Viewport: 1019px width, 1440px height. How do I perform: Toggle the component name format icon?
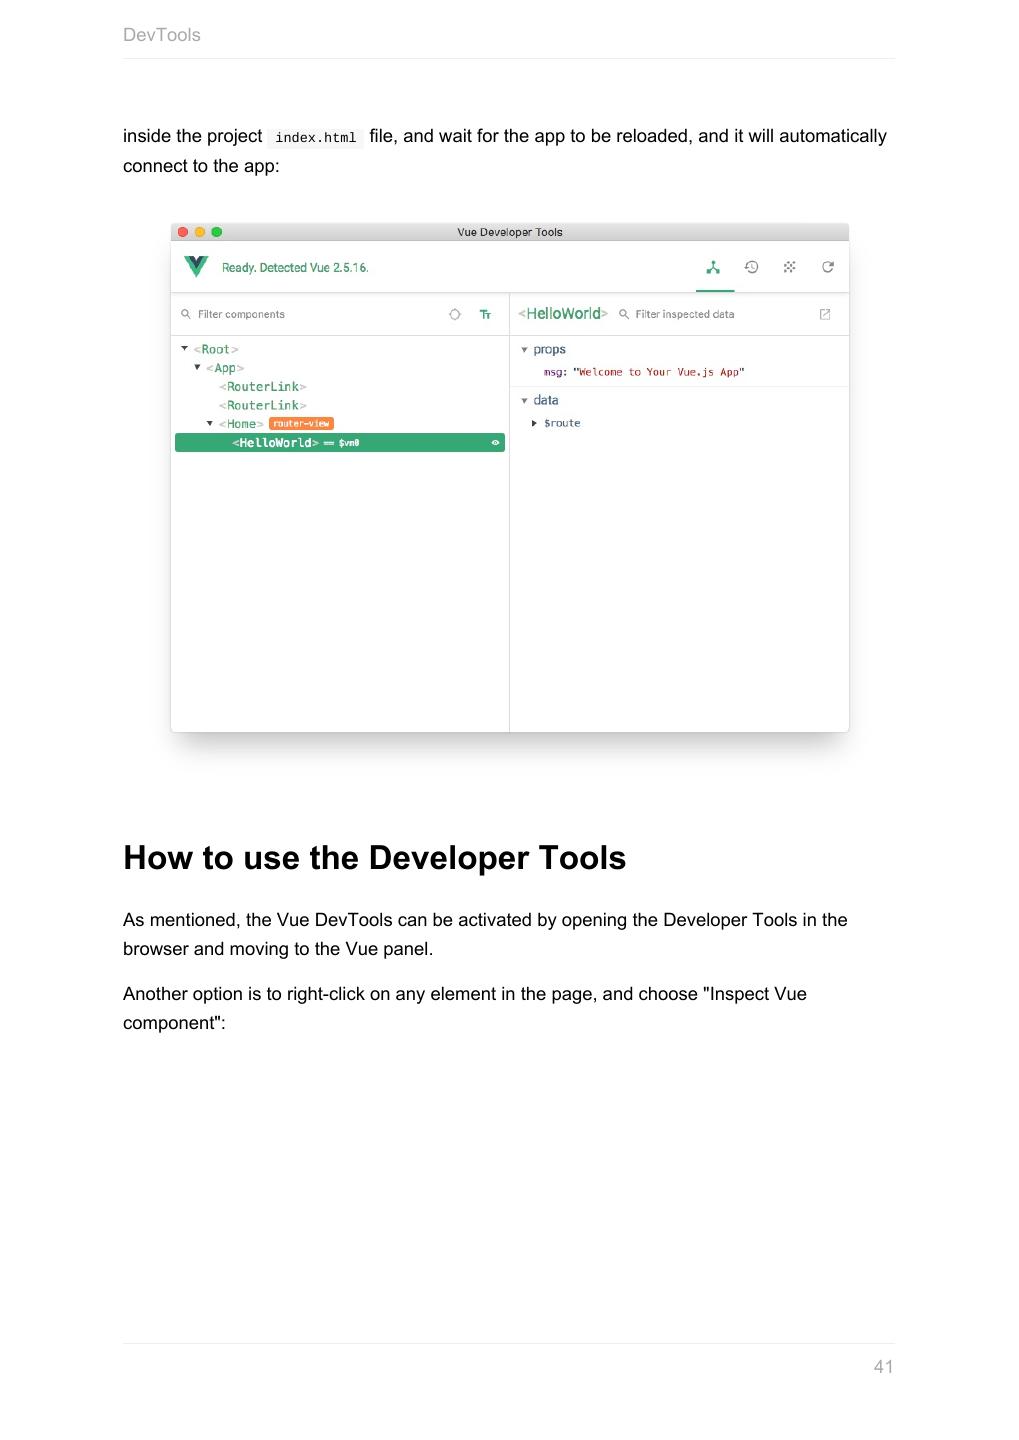point(485,314)
